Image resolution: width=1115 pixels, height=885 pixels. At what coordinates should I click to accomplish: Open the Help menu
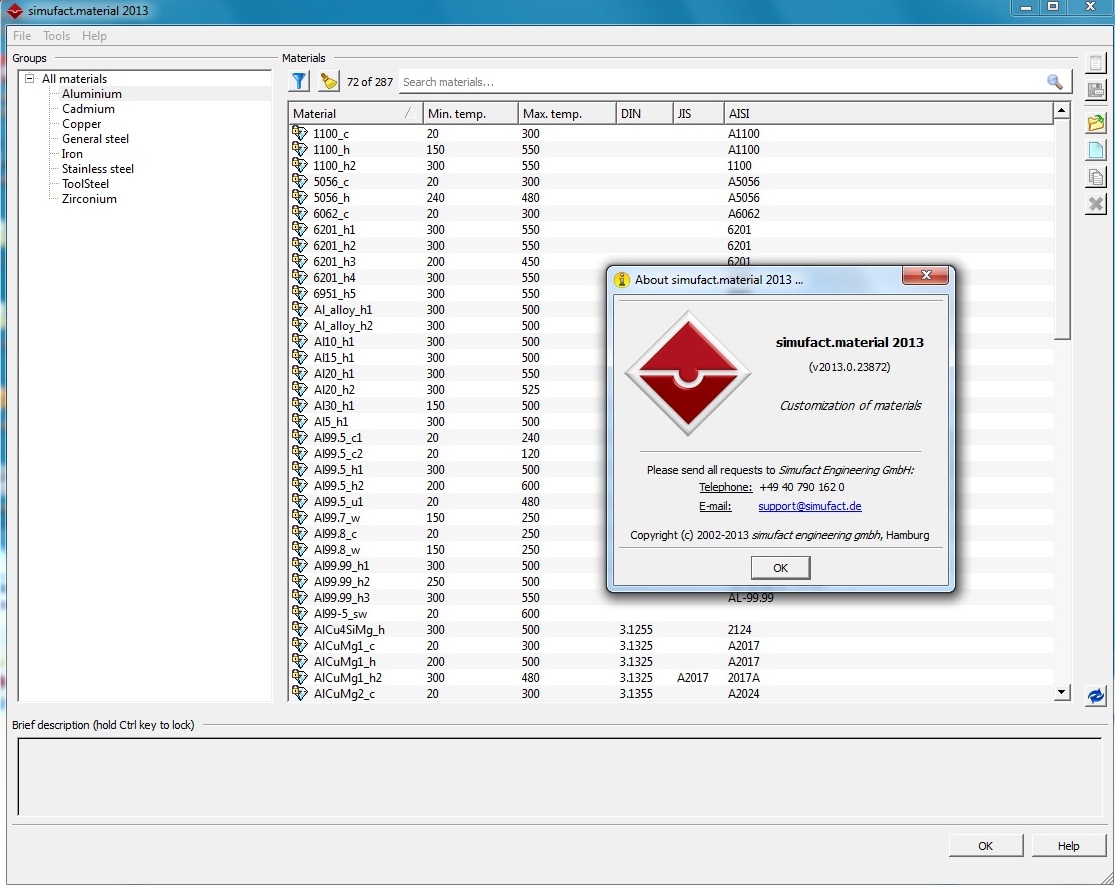[x=94, y=36]
